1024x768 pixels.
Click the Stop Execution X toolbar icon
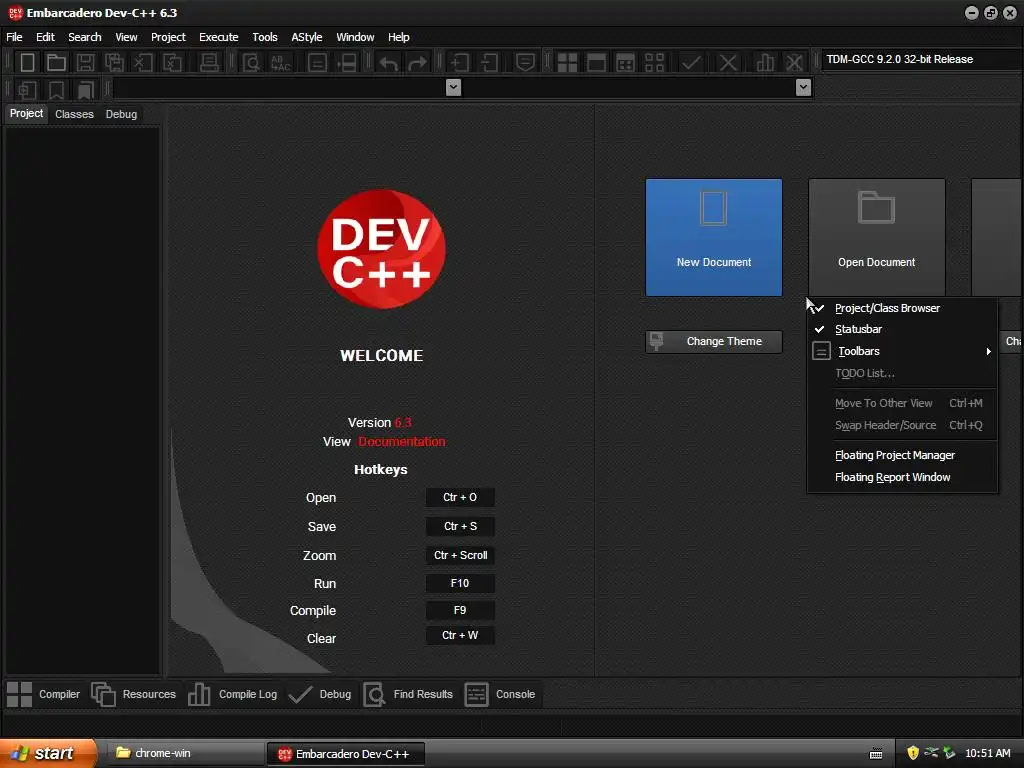[x=728, y=63]
